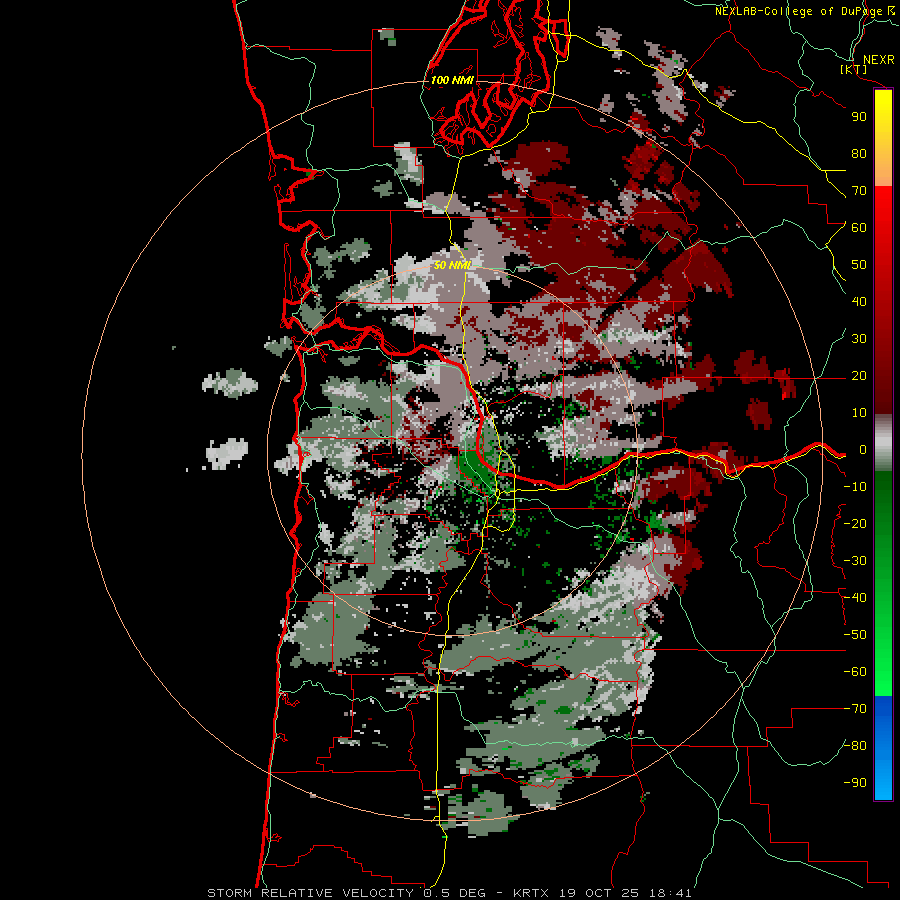
Task: Click the "100 NMI" range ring label
Action: pyautogui.click(x=452, y=80)
